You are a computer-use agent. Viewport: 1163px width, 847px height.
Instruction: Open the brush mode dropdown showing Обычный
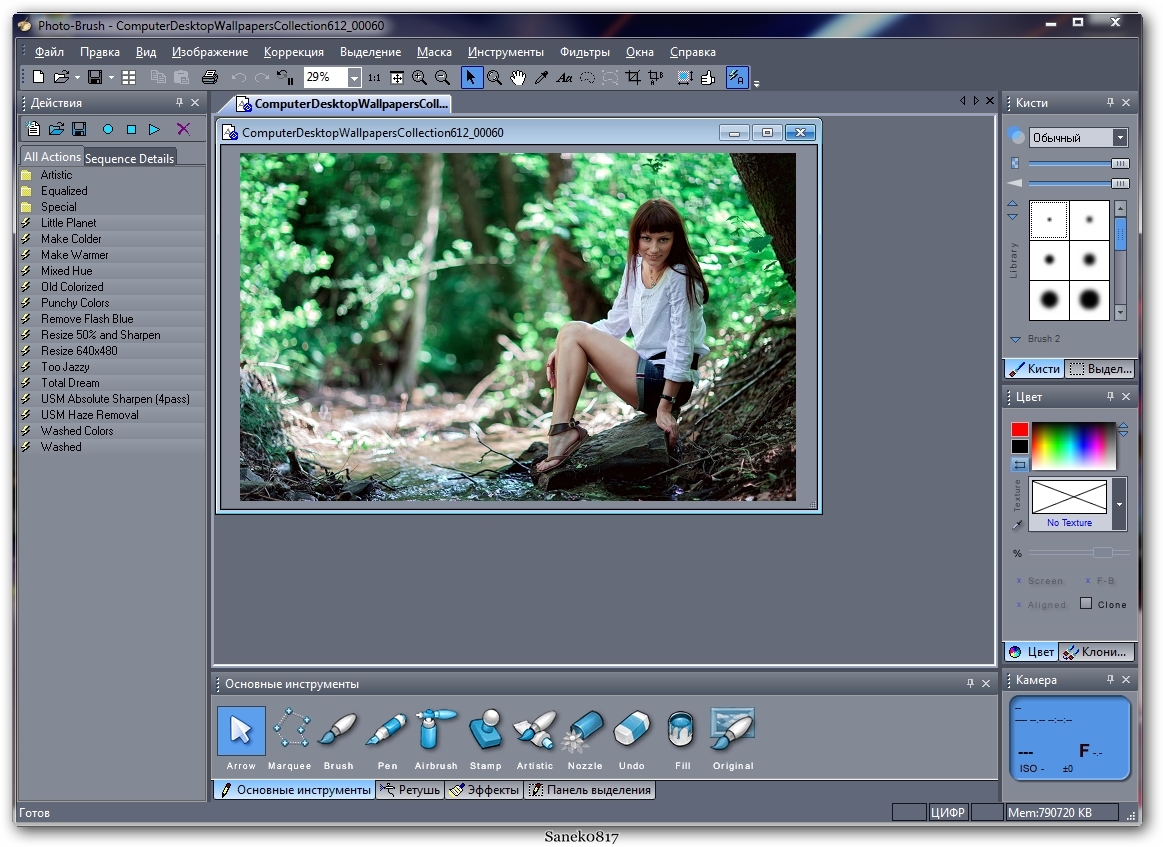point(1120,138)
